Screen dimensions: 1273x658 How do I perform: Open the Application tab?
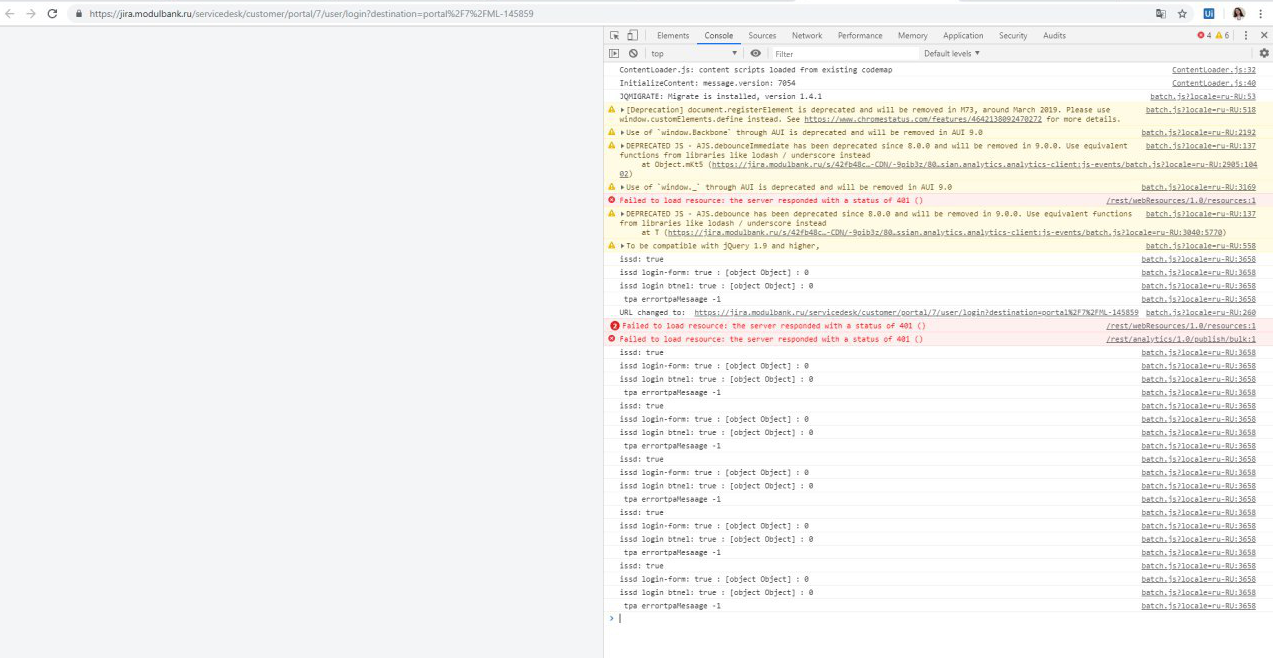[963, 35]
